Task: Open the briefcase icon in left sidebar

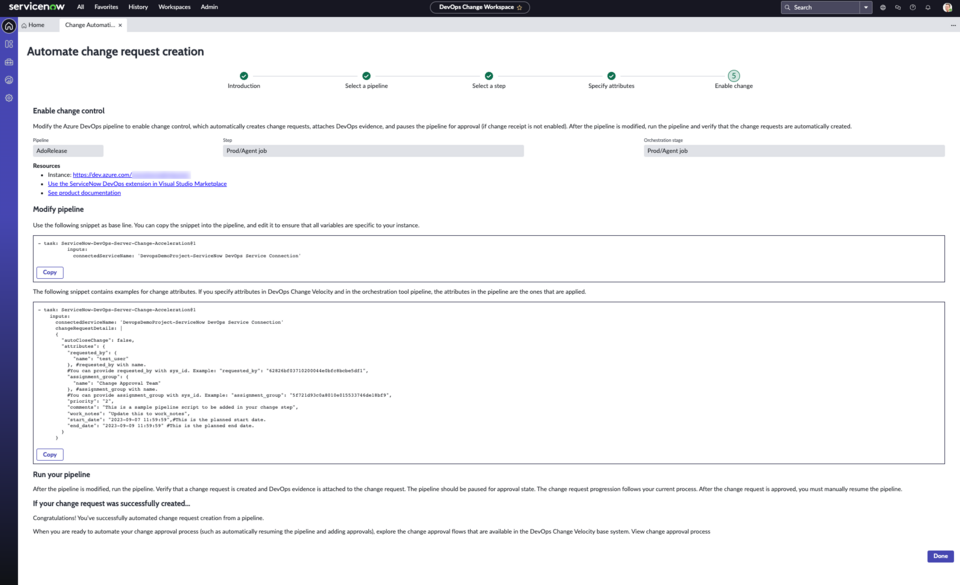Action: click(x=9, y=62)
